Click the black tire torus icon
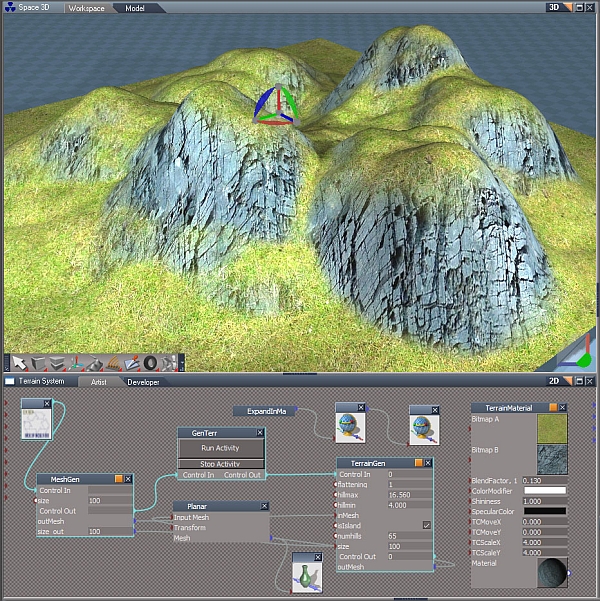600x601 pixels. 150,363
